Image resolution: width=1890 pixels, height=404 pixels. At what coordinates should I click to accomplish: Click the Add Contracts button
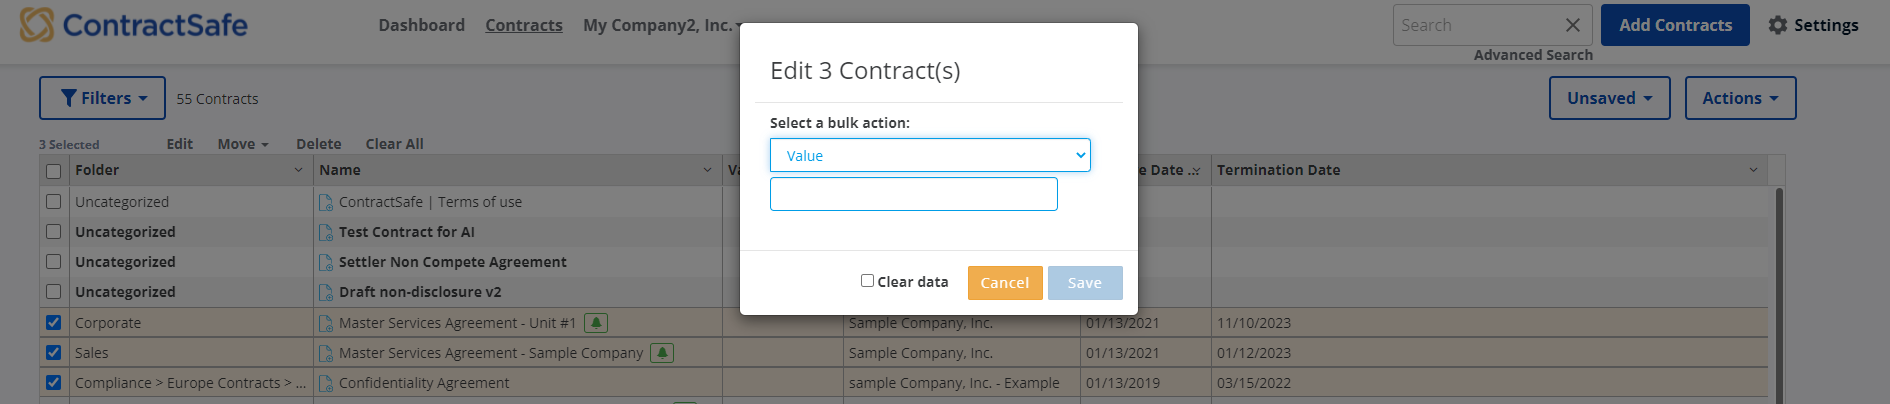(1675, 25)
